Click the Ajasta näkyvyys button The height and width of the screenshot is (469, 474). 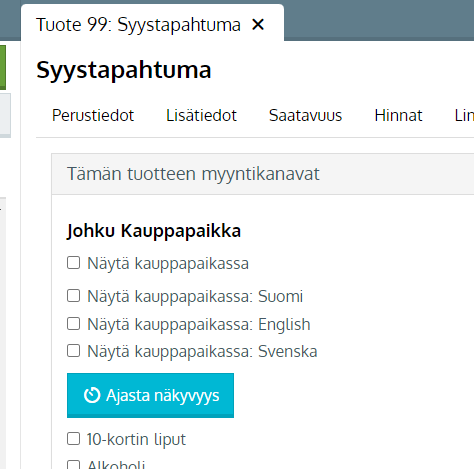tap(150, 395)
